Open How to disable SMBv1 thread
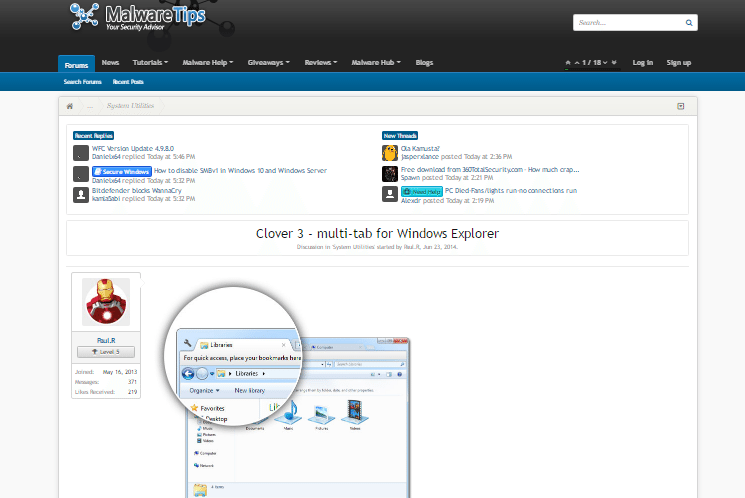The image size is (745, 498). tap(240, 171)
